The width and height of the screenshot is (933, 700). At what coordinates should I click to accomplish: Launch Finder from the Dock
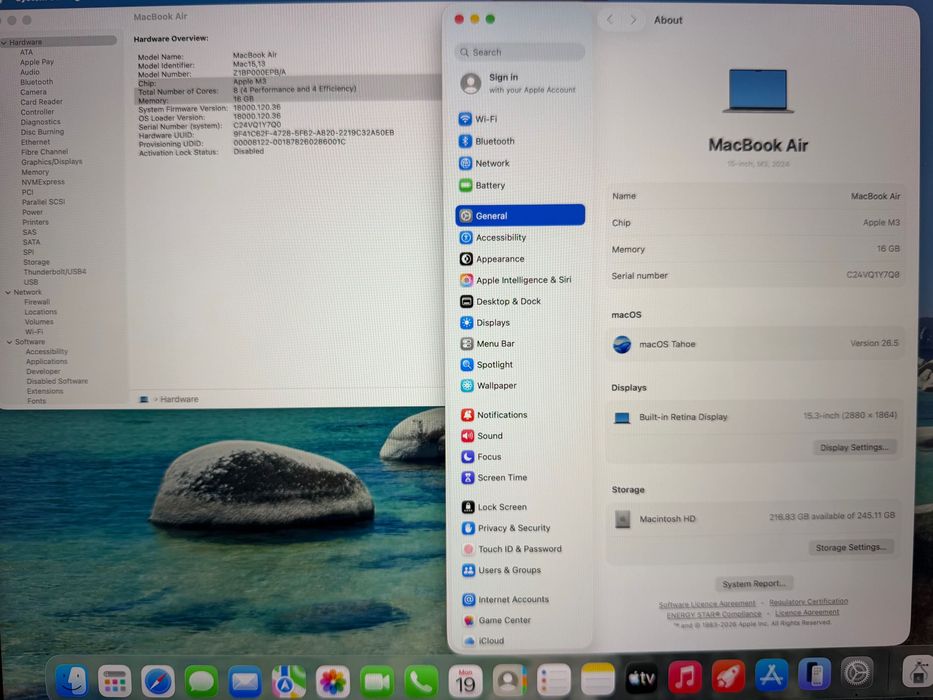click(x=71, y=680)
